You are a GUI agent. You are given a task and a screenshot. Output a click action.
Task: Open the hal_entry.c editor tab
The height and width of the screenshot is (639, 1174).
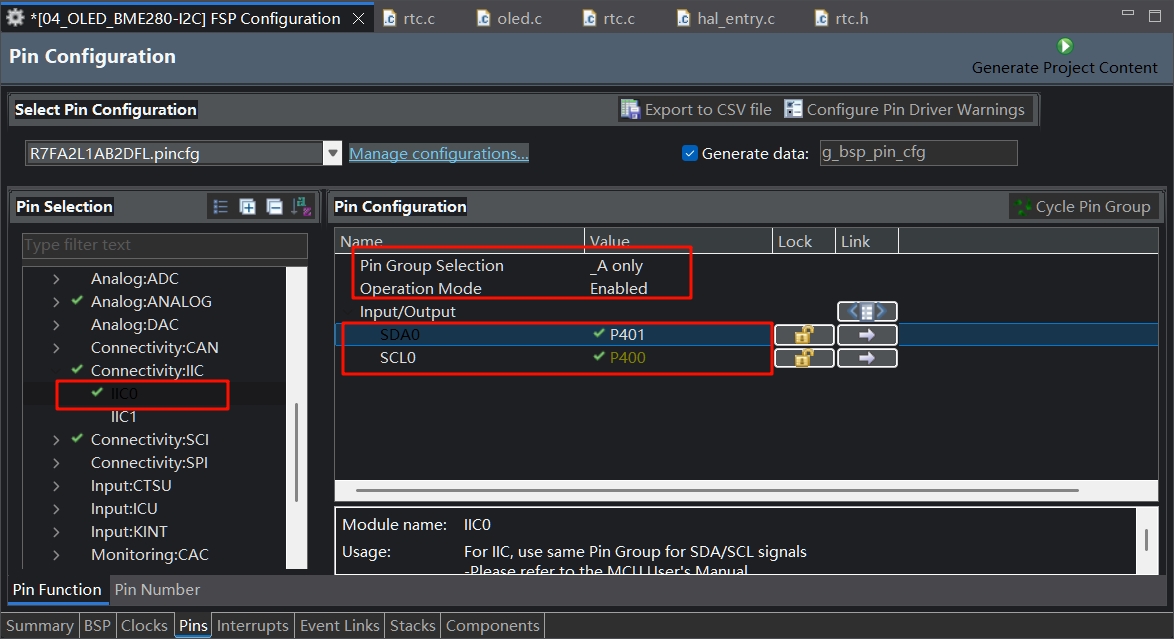click(726, 18)
